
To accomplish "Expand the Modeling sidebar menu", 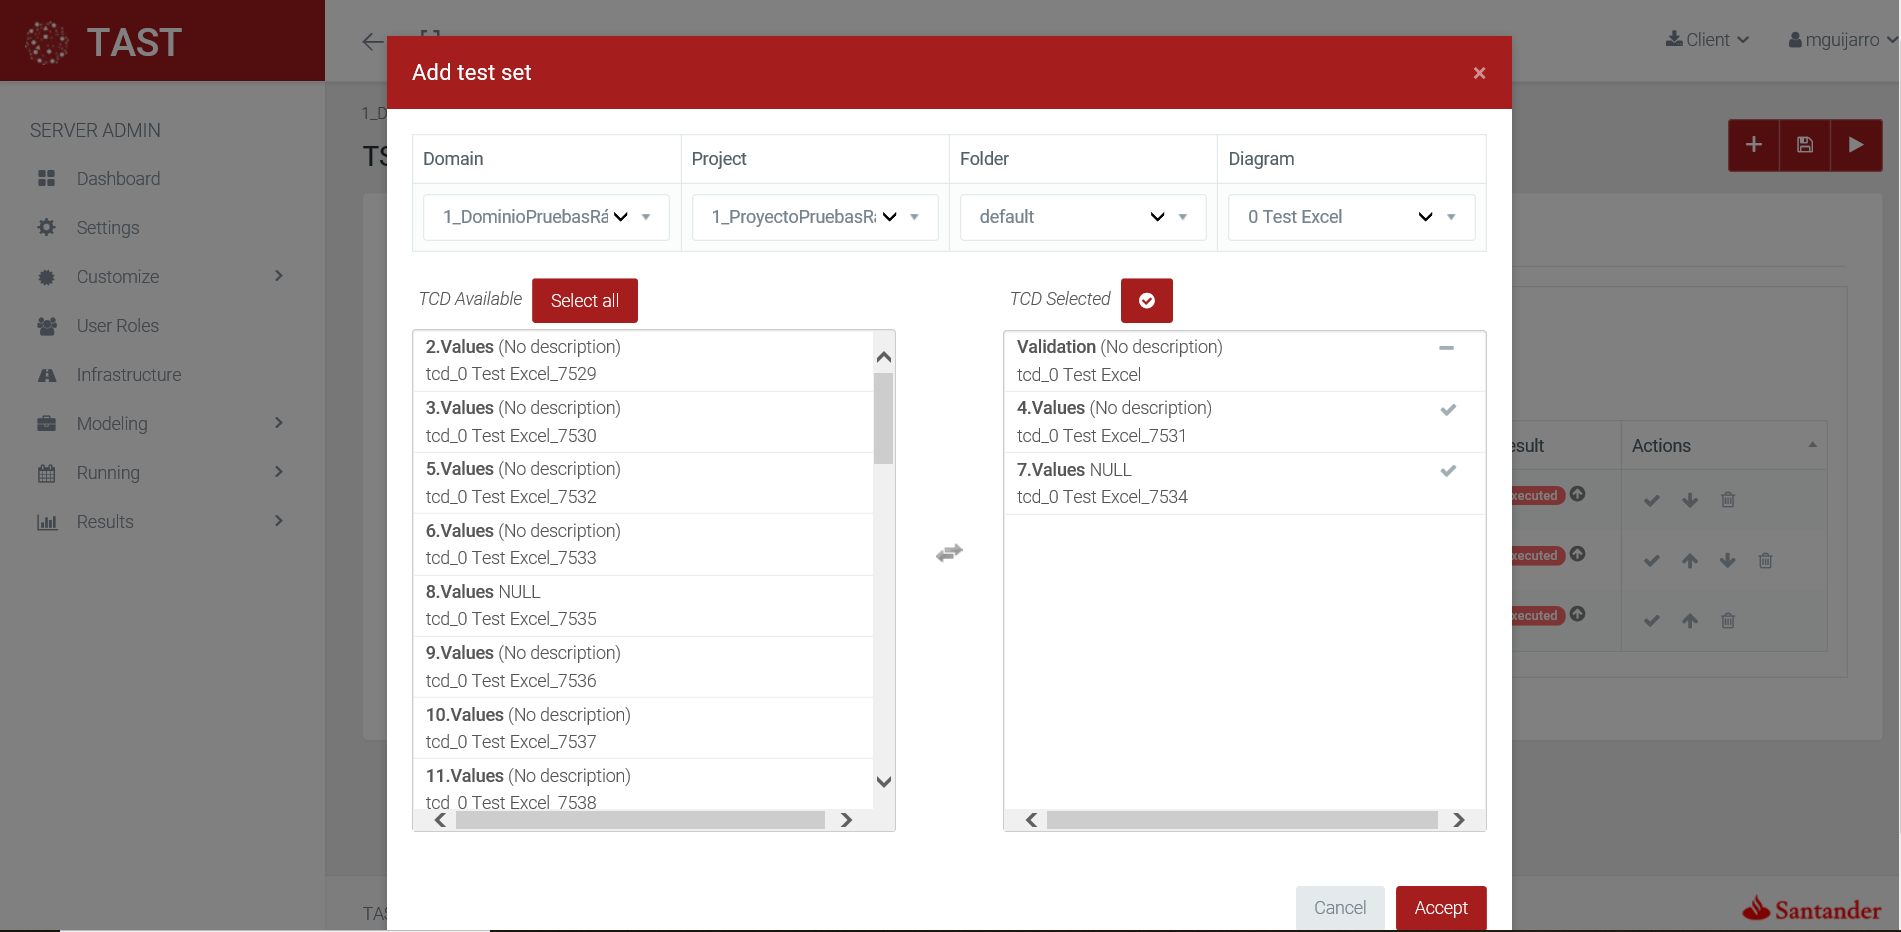I will click(x=112, y=424).
